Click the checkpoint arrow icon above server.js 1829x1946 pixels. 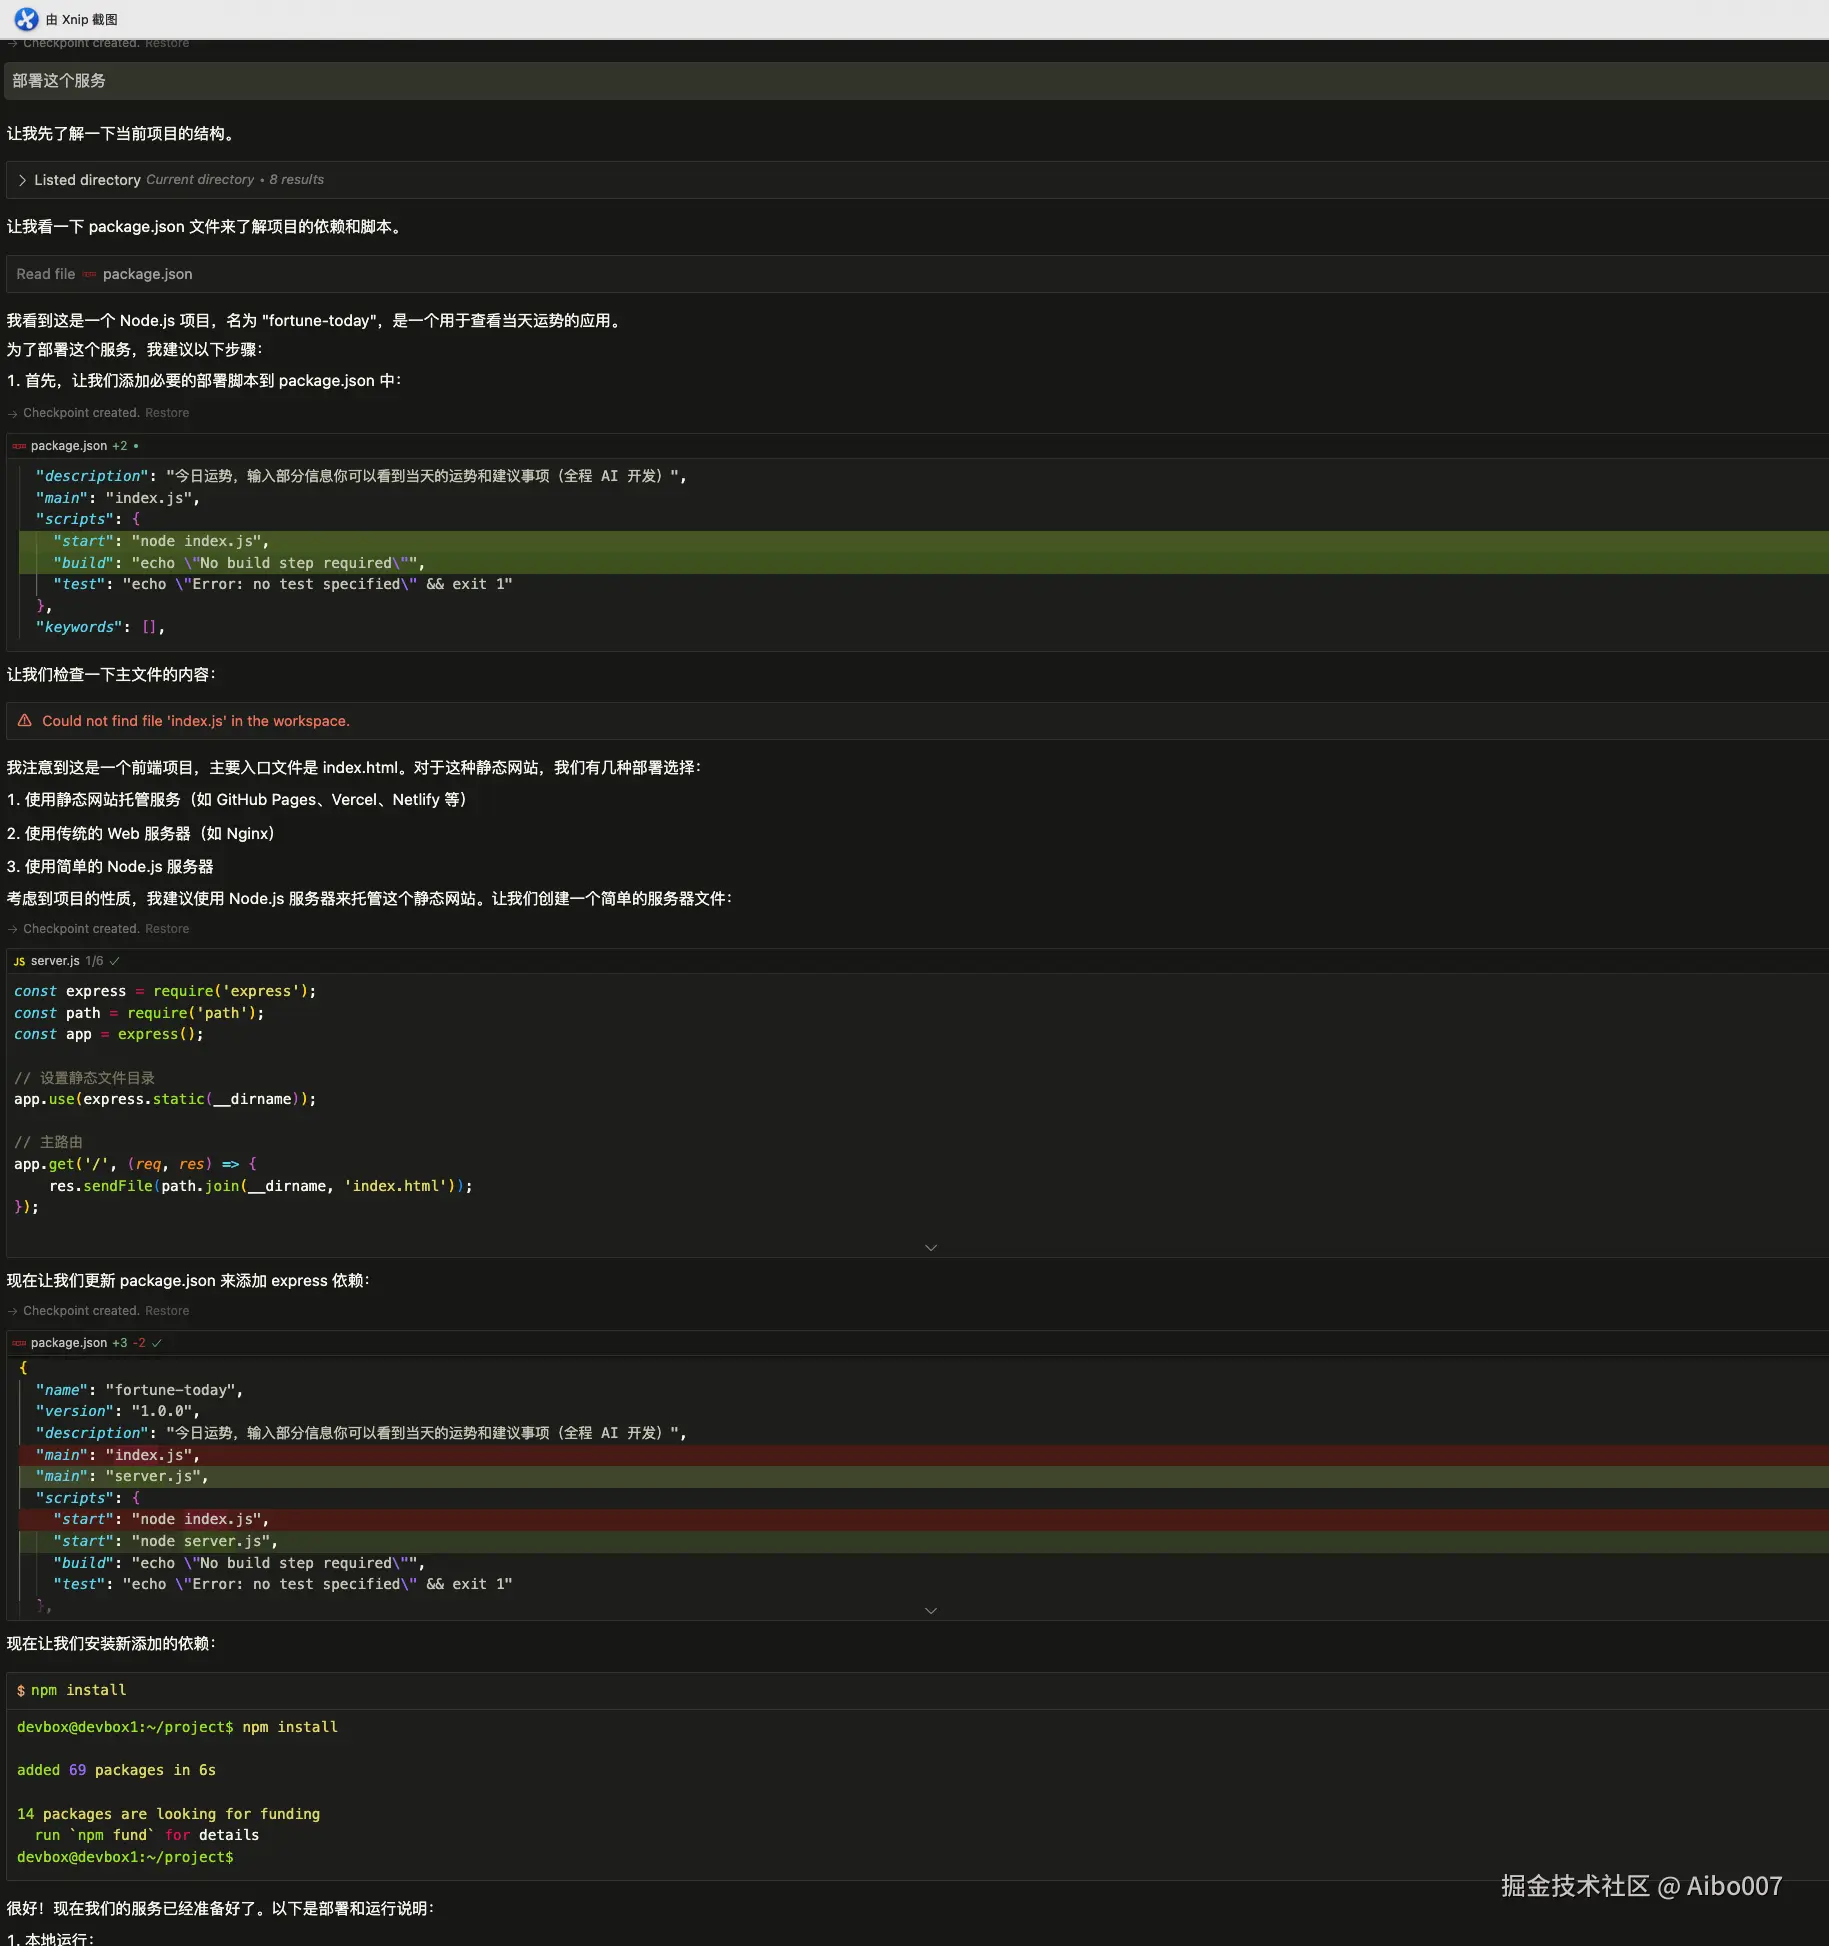click(13, 929)
